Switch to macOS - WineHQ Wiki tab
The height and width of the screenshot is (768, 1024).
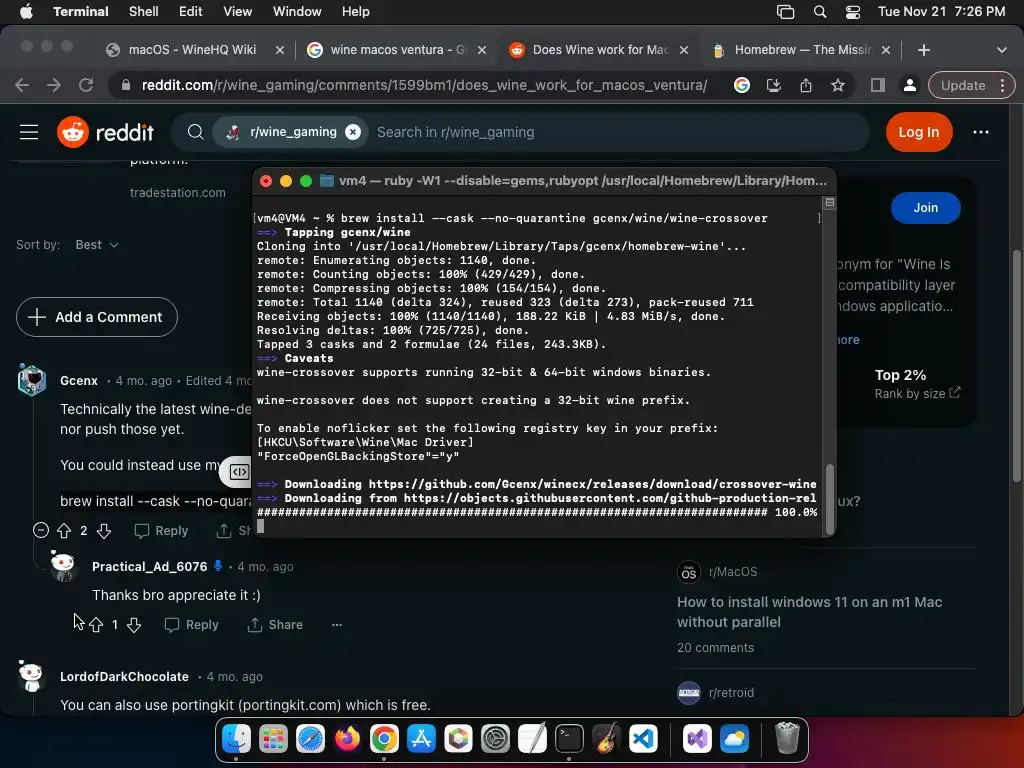coord(192,50)
